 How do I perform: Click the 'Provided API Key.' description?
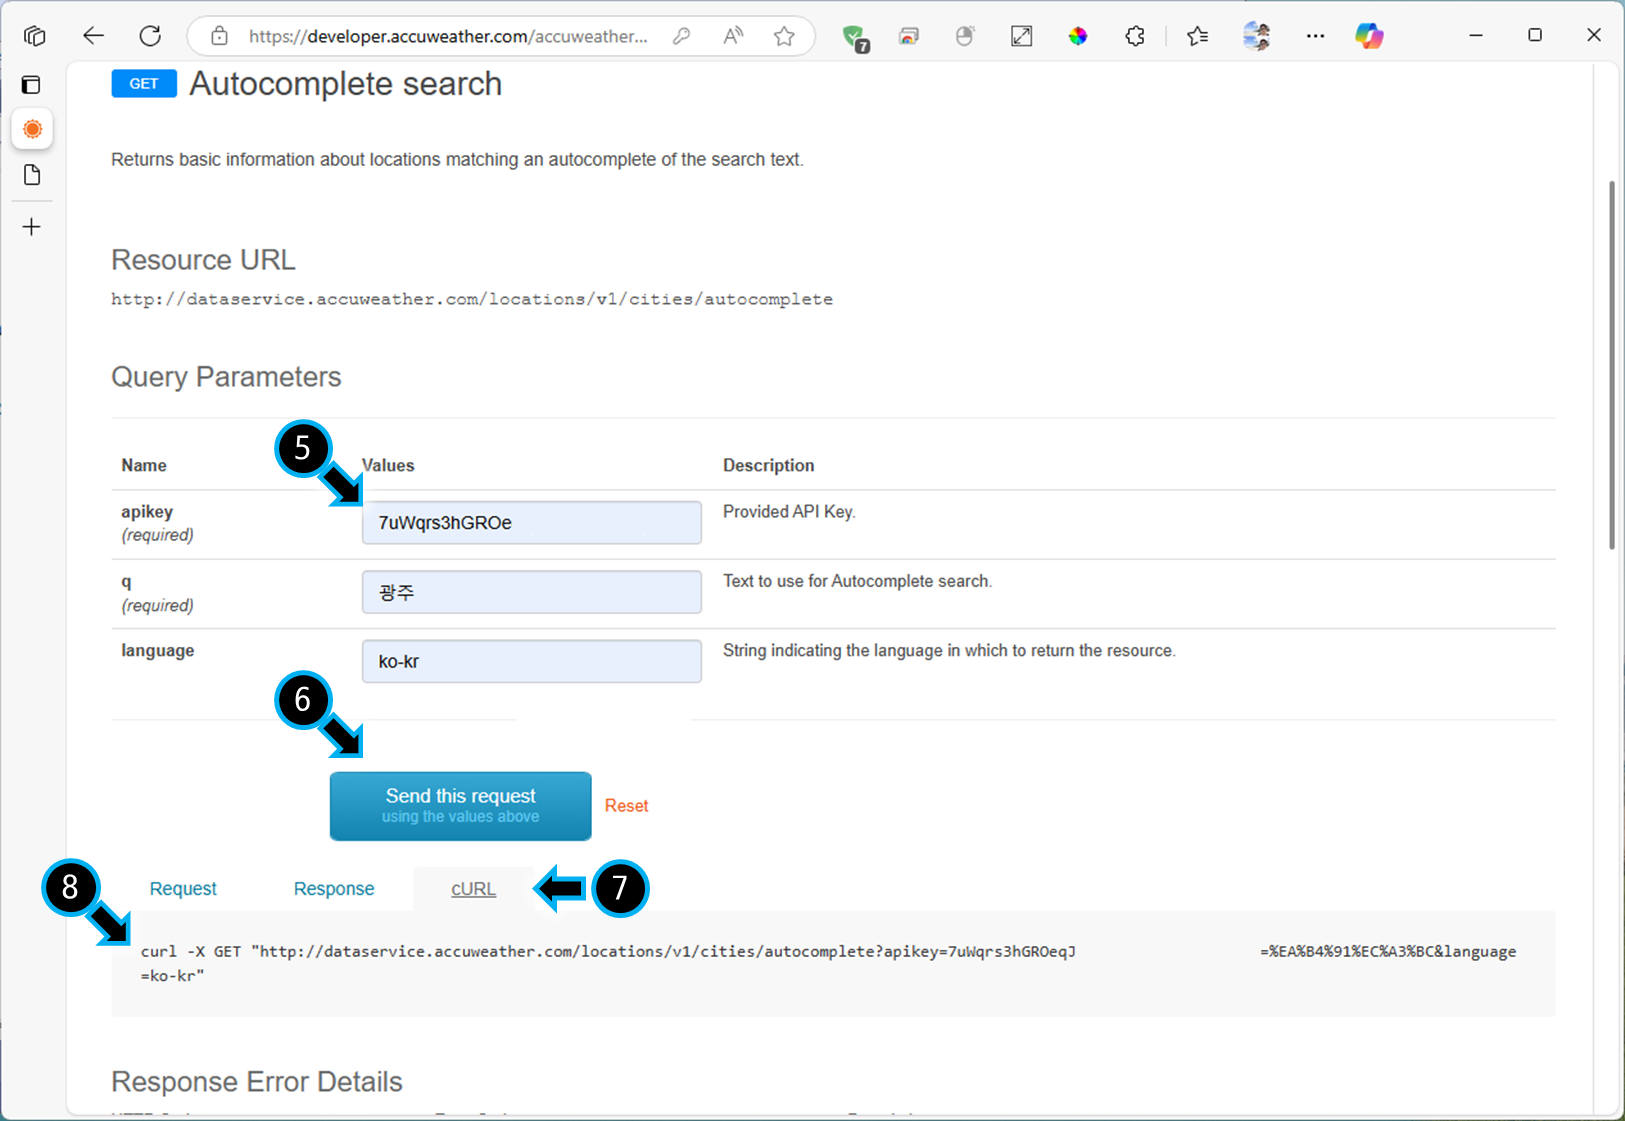coord(789,512)
